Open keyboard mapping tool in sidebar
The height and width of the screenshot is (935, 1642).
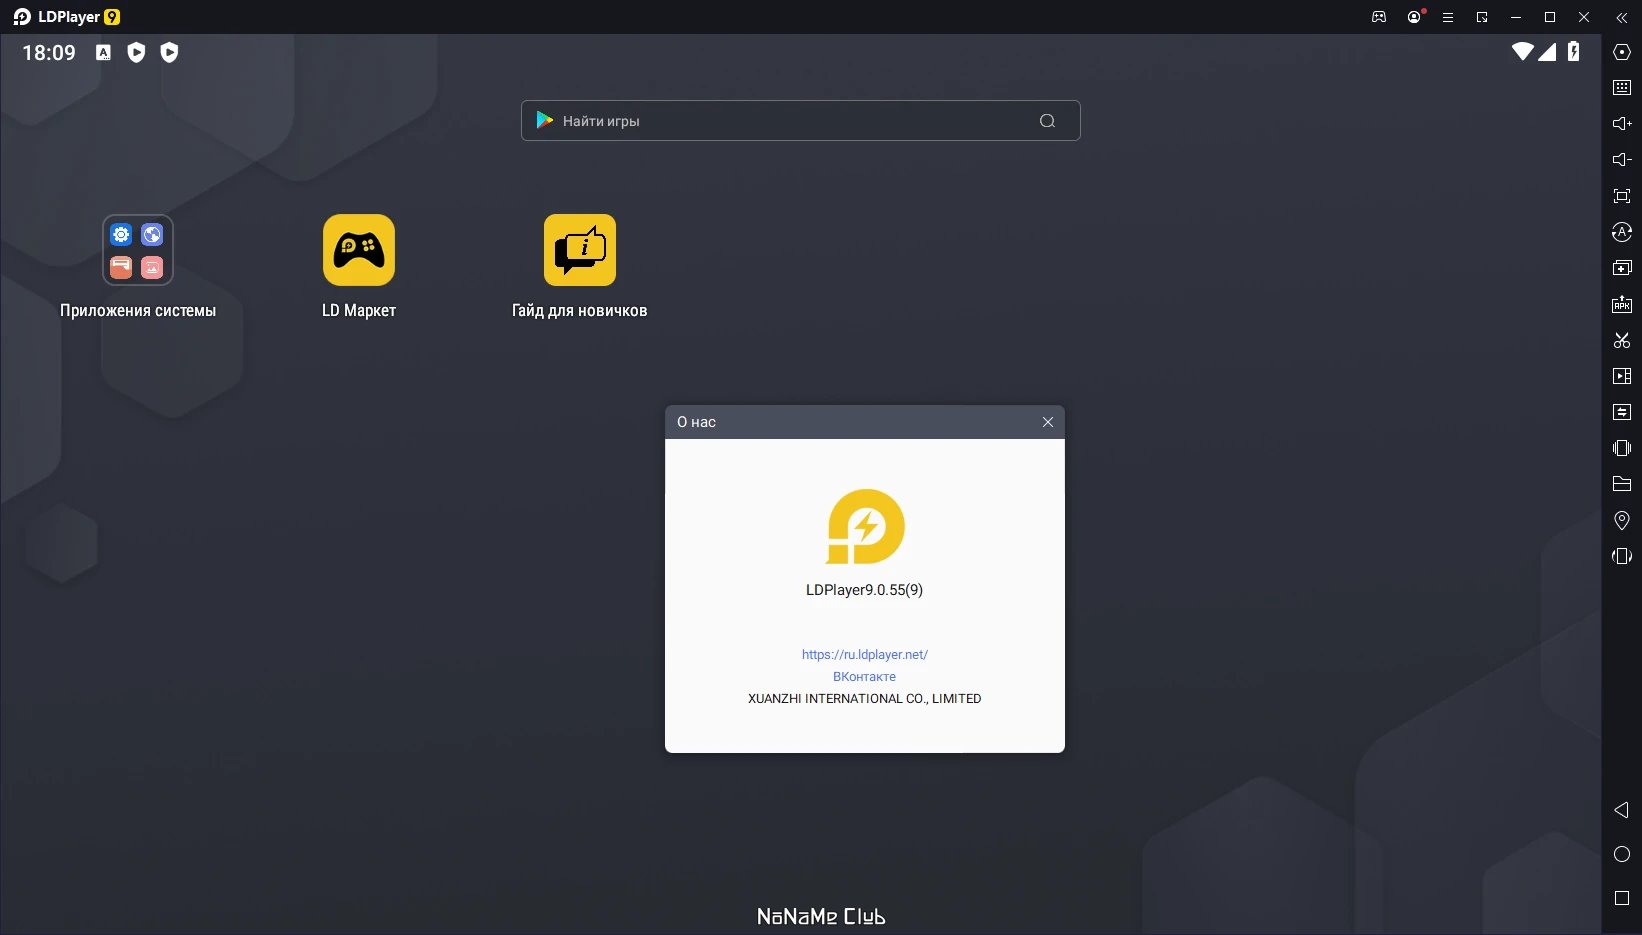click(1622, 88)
